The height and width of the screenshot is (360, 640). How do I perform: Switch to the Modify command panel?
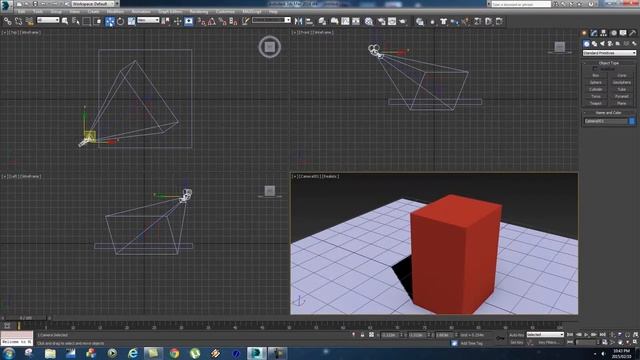click(x=594, y=33)
